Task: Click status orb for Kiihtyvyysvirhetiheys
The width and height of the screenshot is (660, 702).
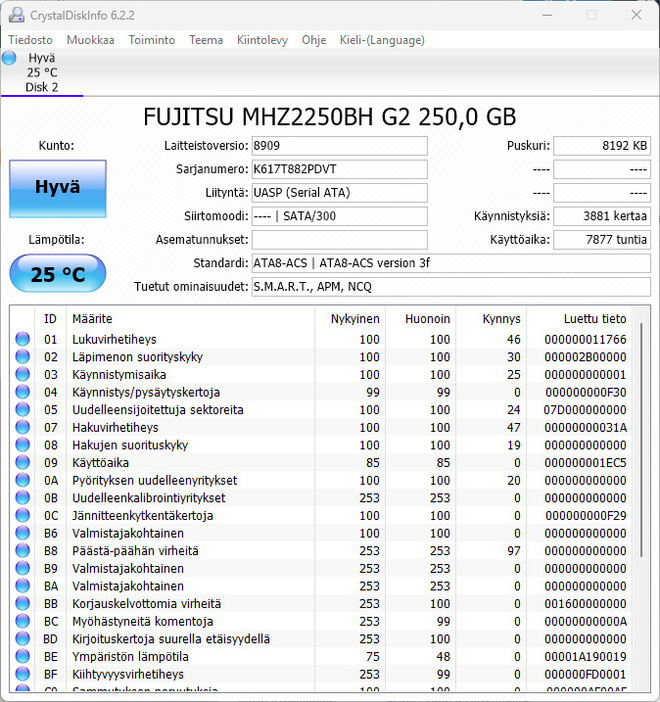Action: [22, 674]
